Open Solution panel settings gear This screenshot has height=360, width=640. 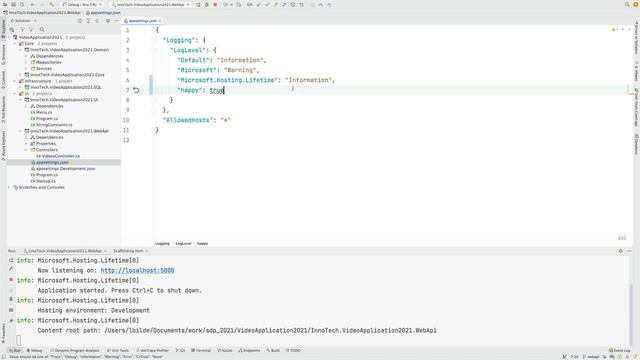(108, 20)
